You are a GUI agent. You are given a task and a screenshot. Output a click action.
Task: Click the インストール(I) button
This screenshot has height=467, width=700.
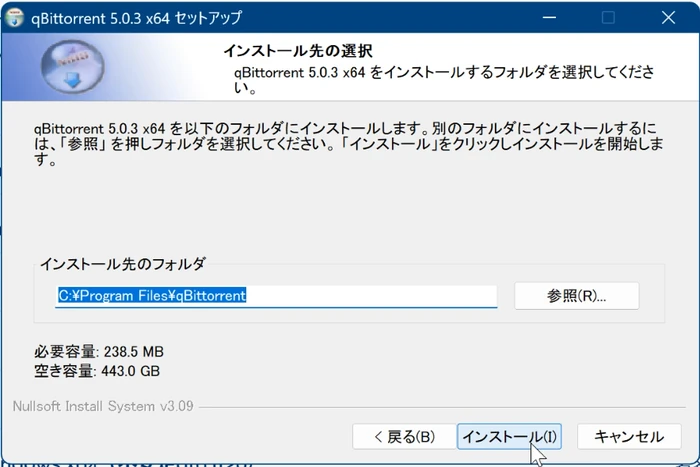pos(509,436)
